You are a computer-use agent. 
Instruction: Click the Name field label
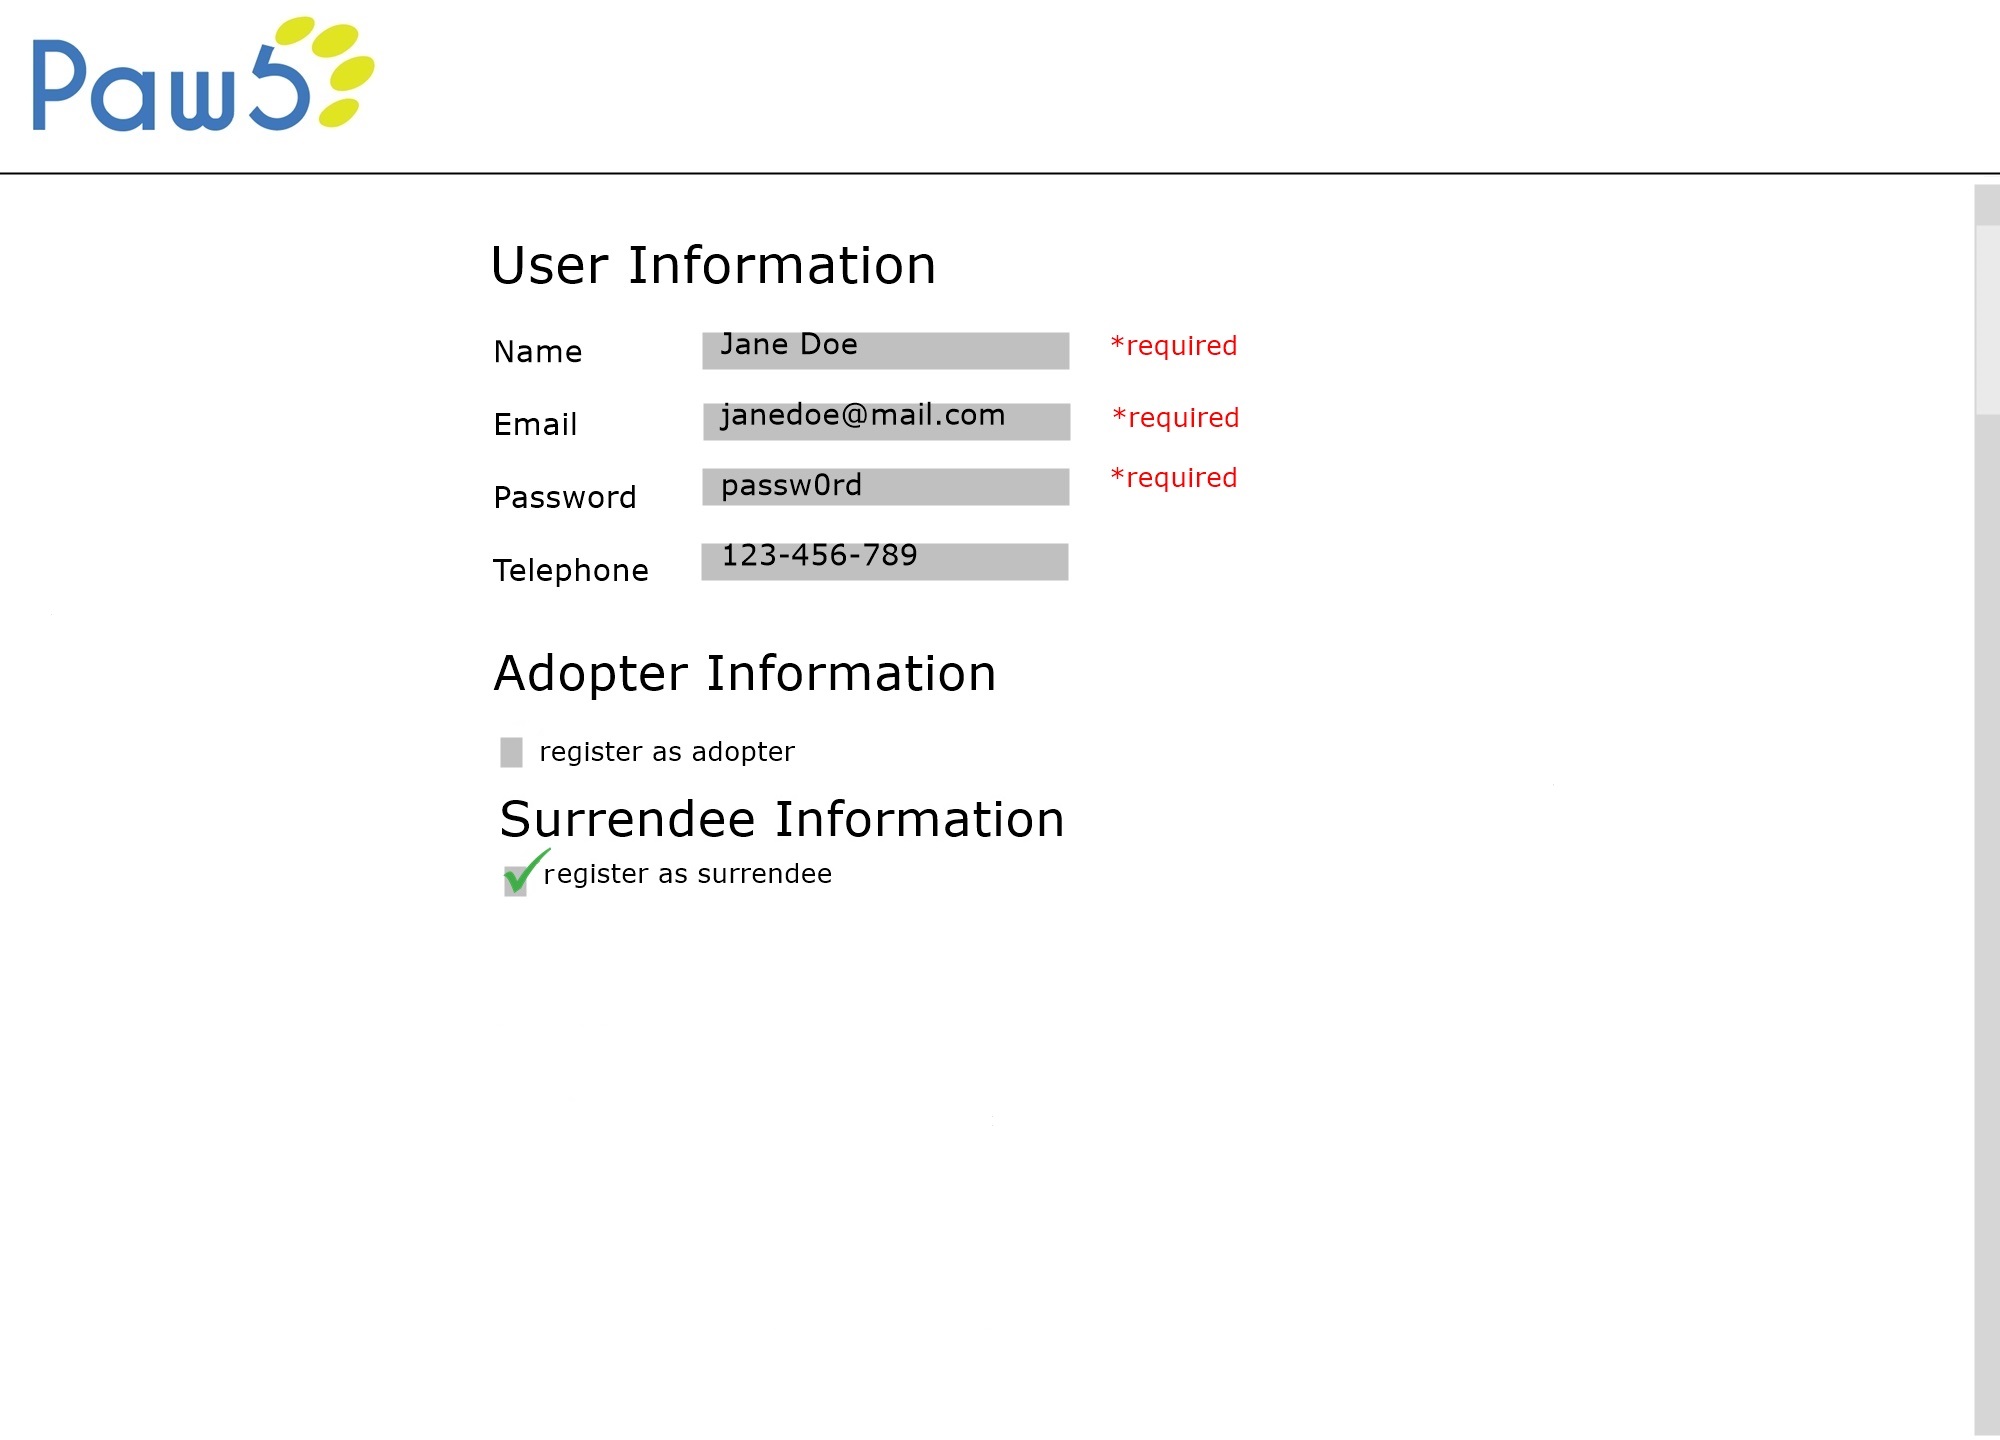point(537,352)
